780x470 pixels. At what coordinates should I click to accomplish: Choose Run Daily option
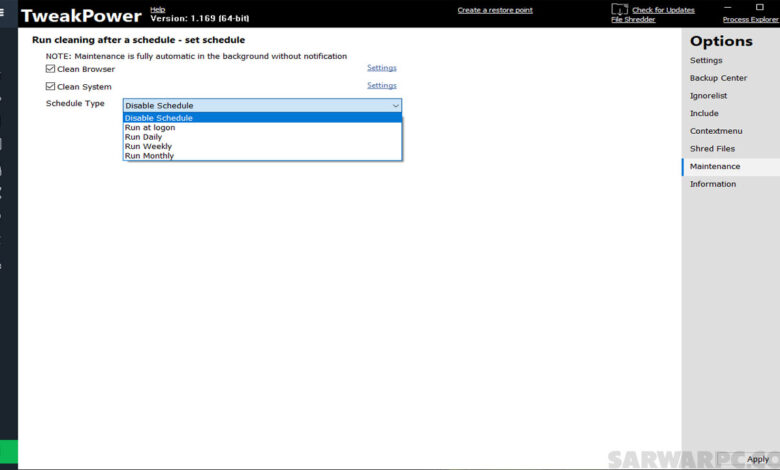pos(262,137)
